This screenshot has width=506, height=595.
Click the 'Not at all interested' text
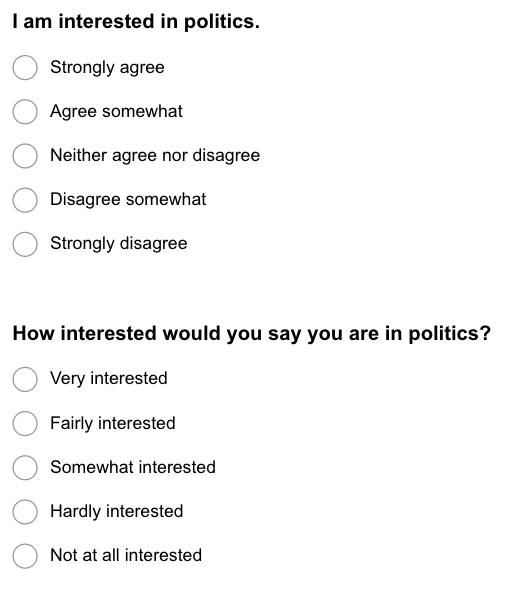coord(126,555)
